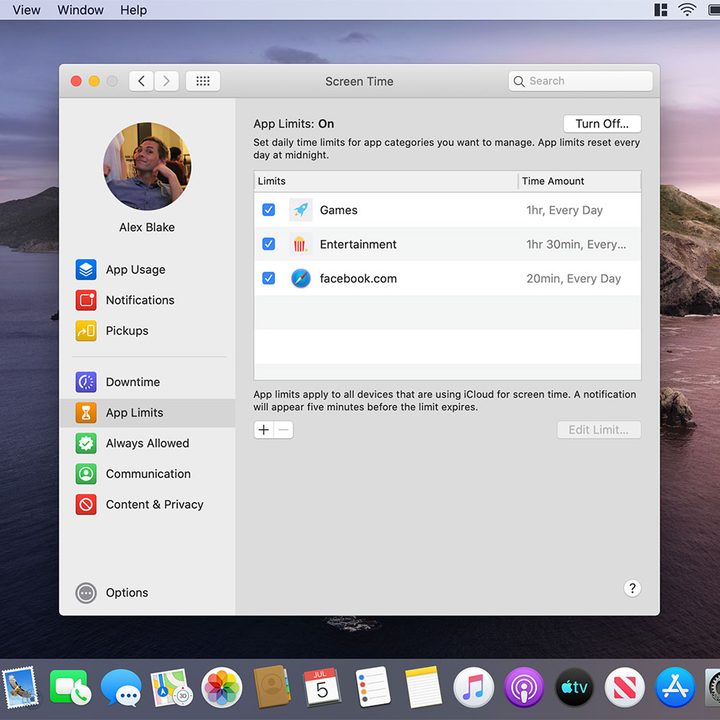Image resolution: width=720 pixels, height=720 pixels.
Task: Open App Store from Dock
Action: click(x=675, y=687)
